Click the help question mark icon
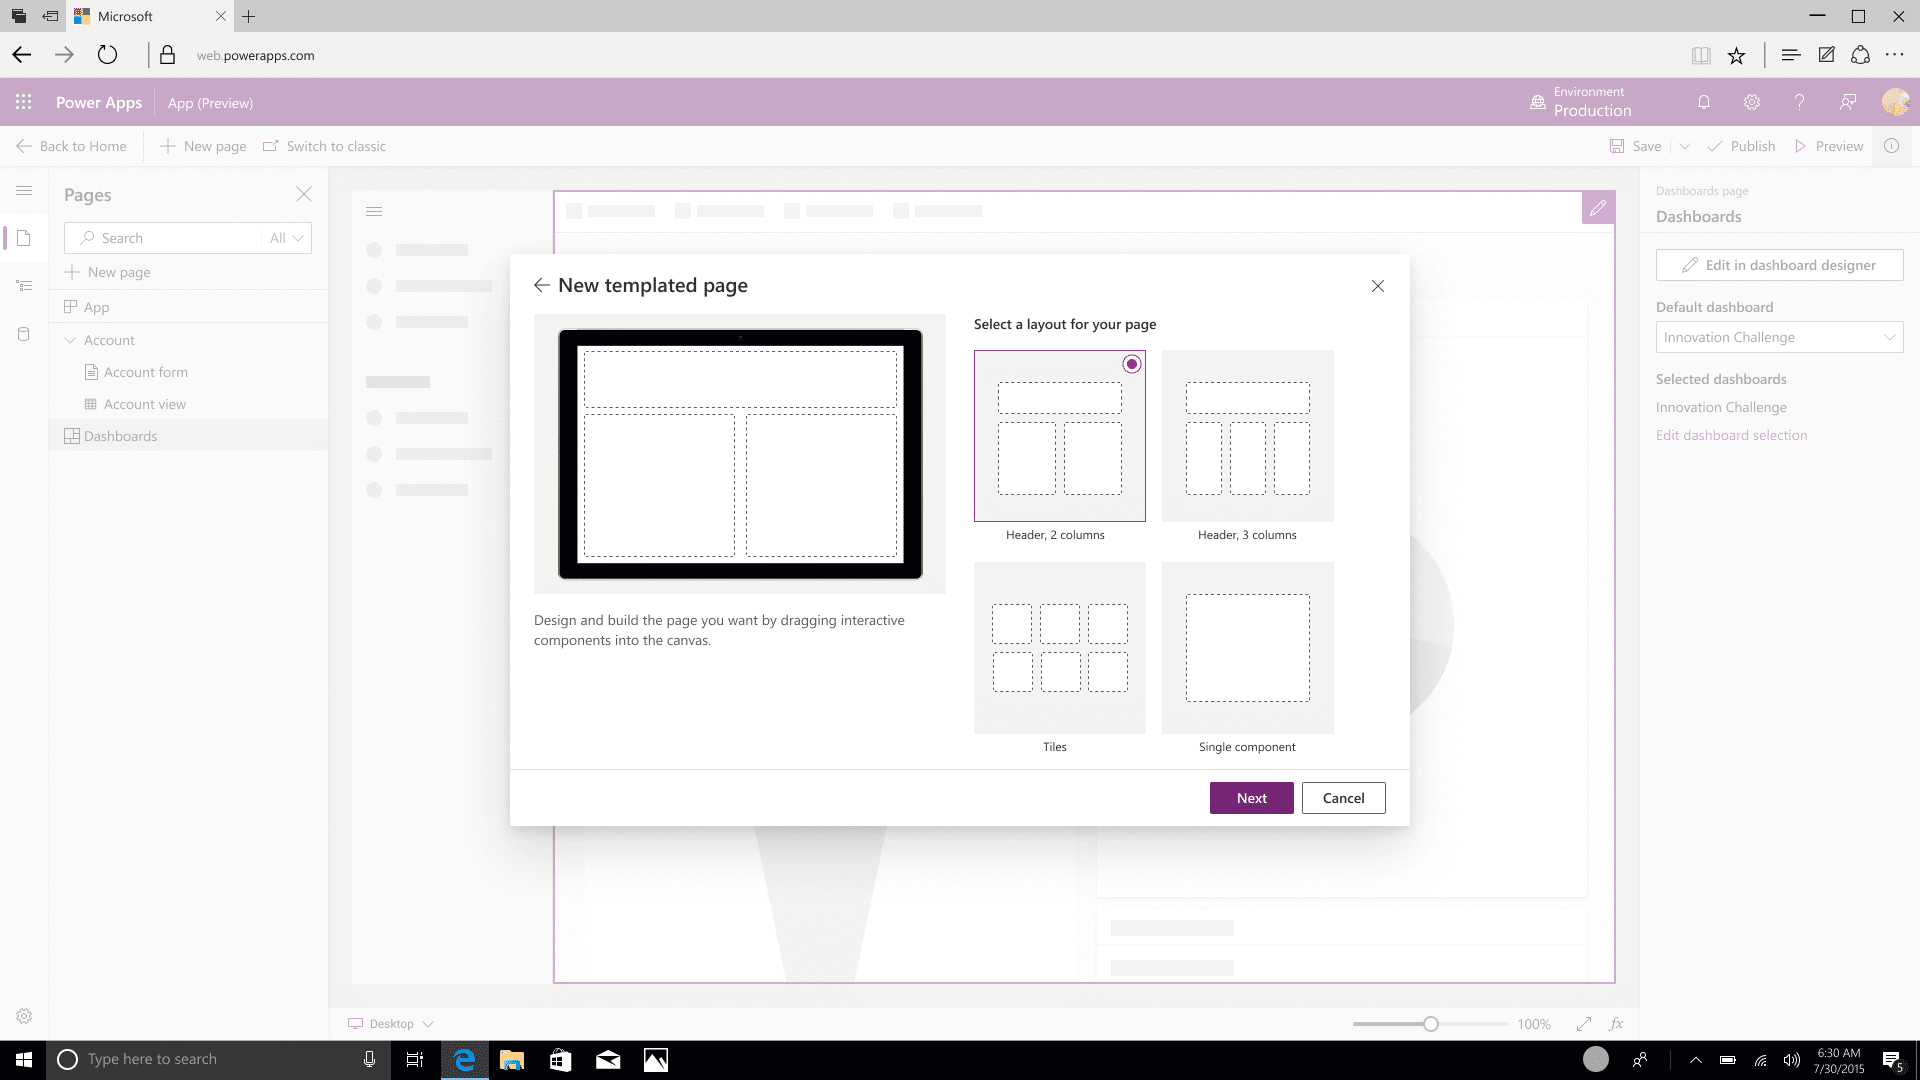 [x=1799, y=102]
